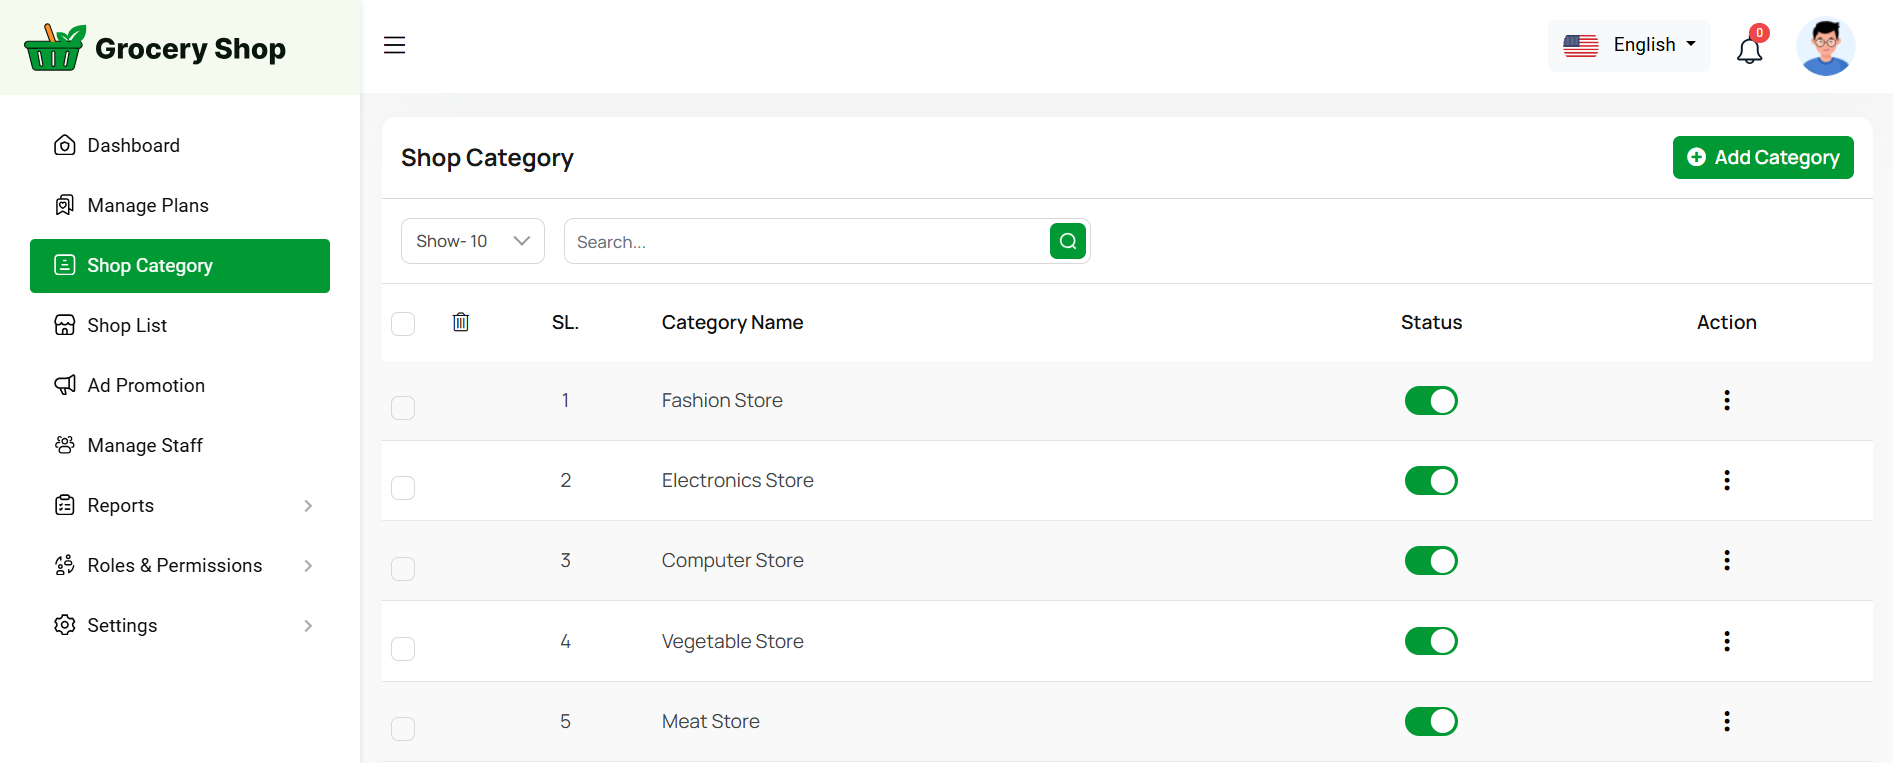Open the Show-10 entries dropdown
Image resolution: width=1893 pixels, height=763 pixels.
[472, 241]
